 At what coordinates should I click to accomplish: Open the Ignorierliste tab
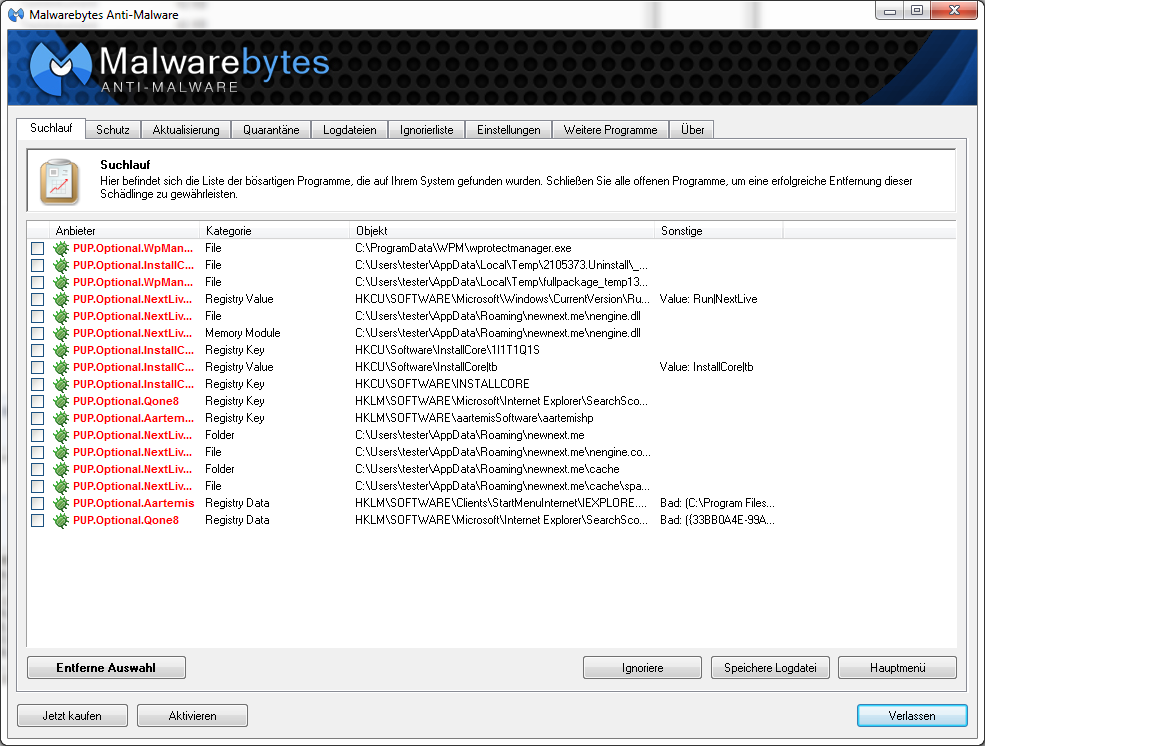pyautogui.click(x=427, y=129)
